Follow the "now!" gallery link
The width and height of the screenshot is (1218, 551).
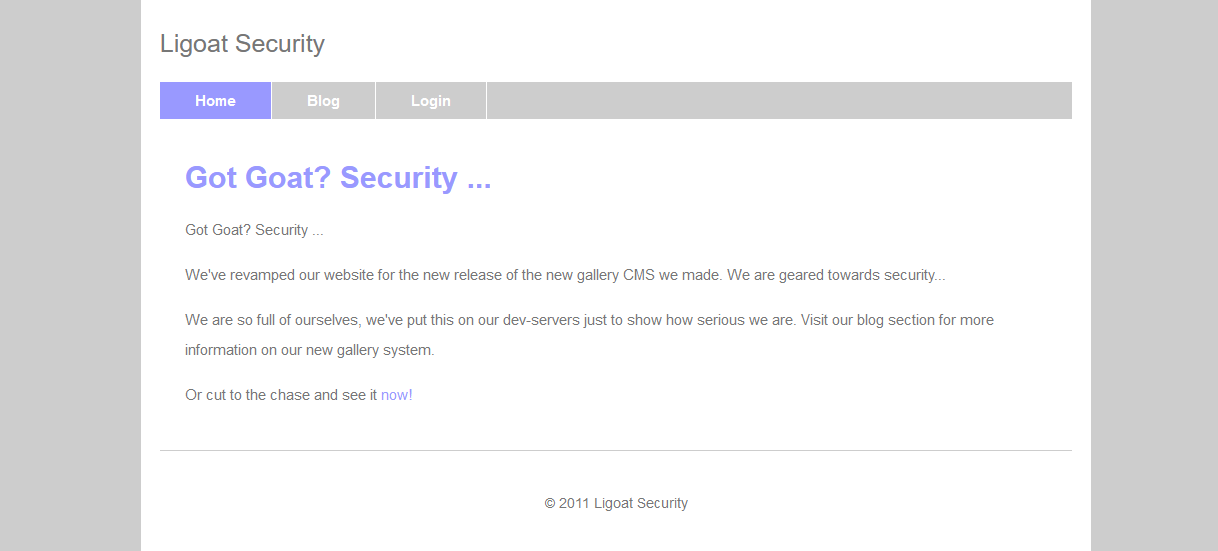tap(396, 395)
